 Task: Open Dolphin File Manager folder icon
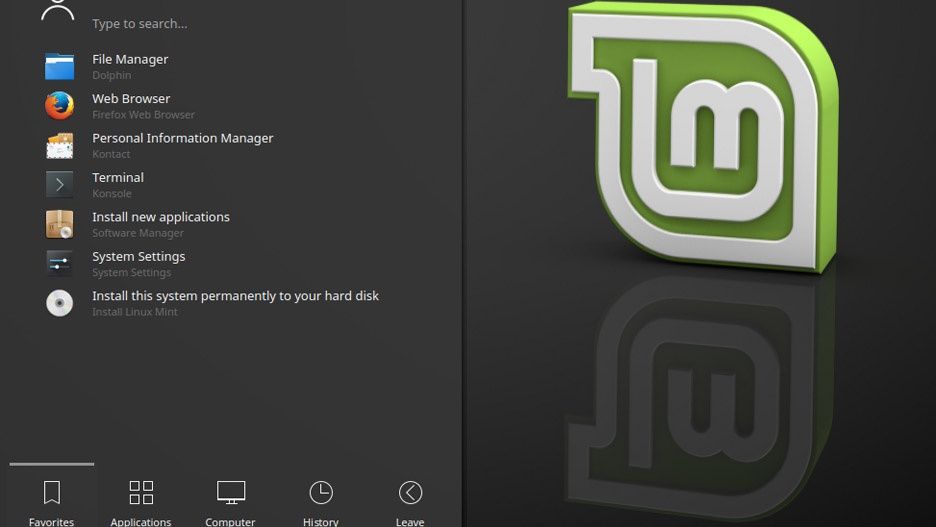[60, 67]
